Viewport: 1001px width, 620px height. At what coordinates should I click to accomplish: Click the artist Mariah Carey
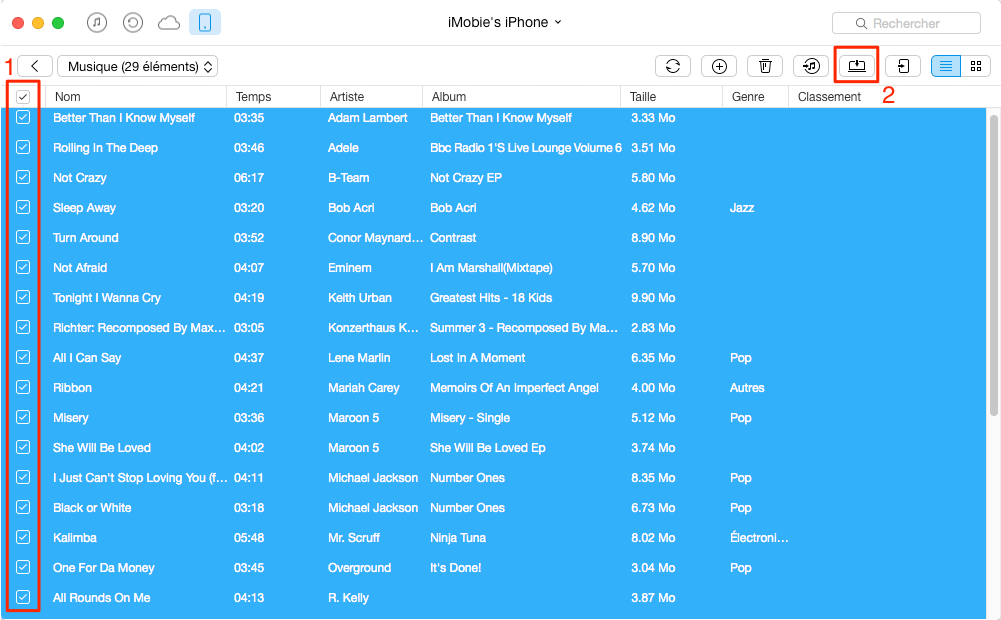tap(364, 388)
